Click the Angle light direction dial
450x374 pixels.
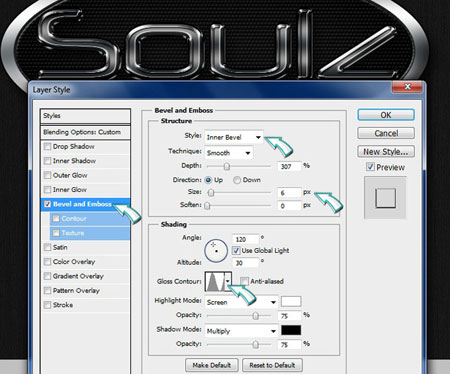(x=216, y=250)
